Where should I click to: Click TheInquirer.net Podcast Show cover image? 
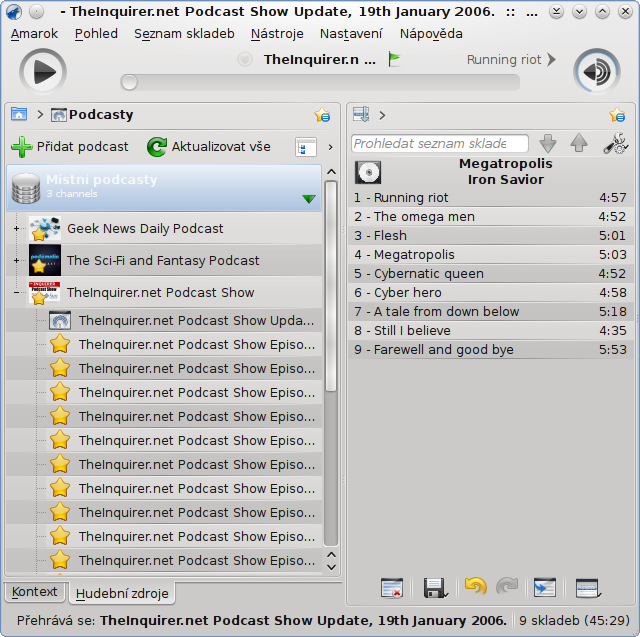[x=44, y=293]
